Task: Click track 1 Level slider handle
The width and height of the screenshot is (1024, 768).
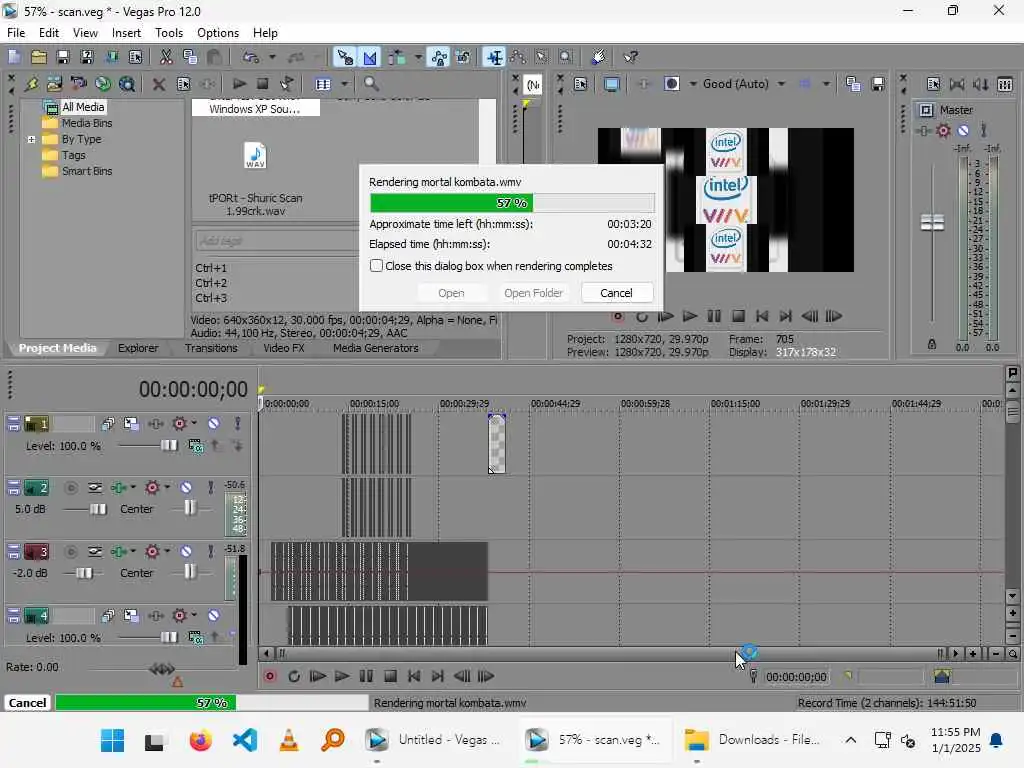Action: pyautogui.click(x=168, y=445)
